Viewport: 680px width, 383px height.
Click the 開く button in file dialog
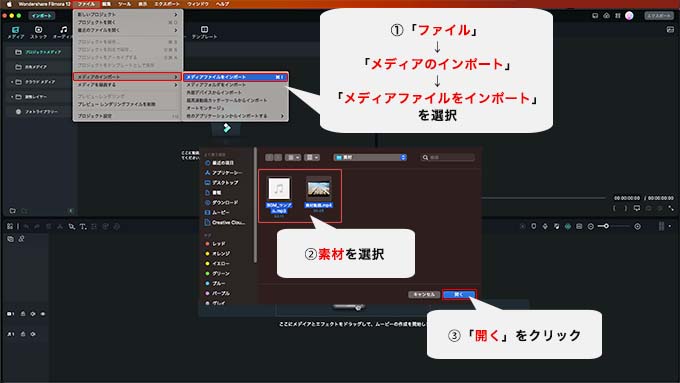(459, 294)
